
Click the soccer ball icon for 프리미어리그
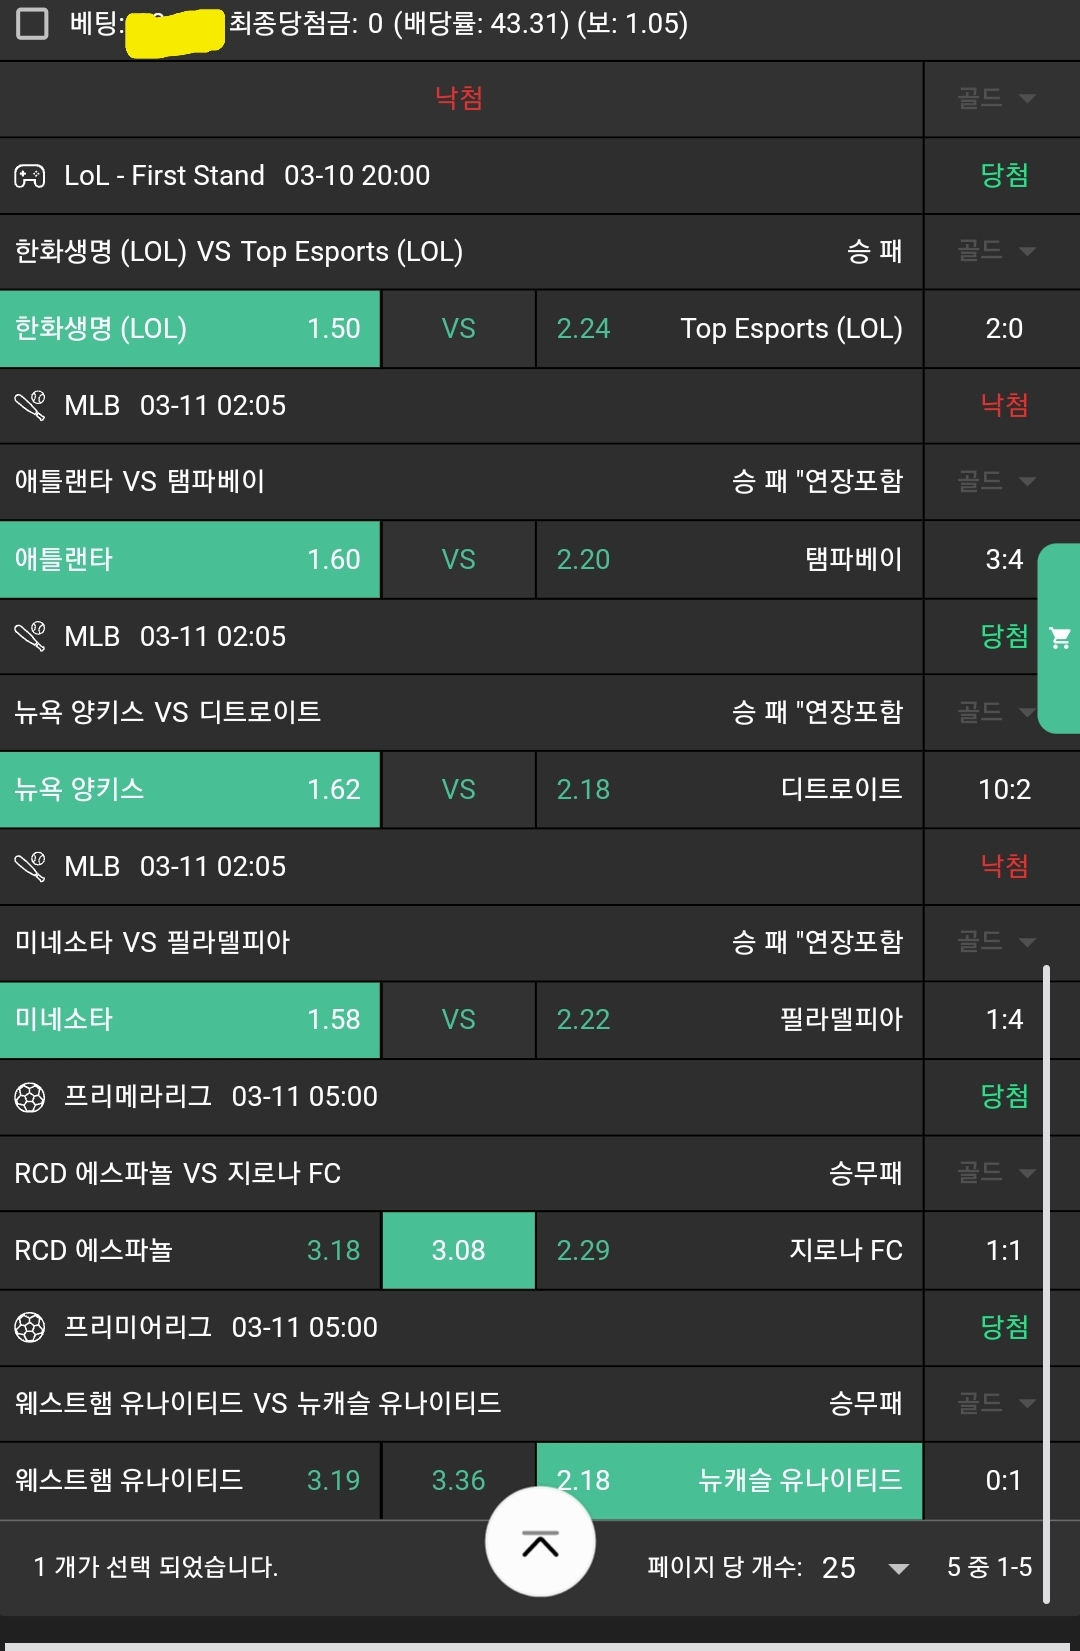tap(30, 1328)
